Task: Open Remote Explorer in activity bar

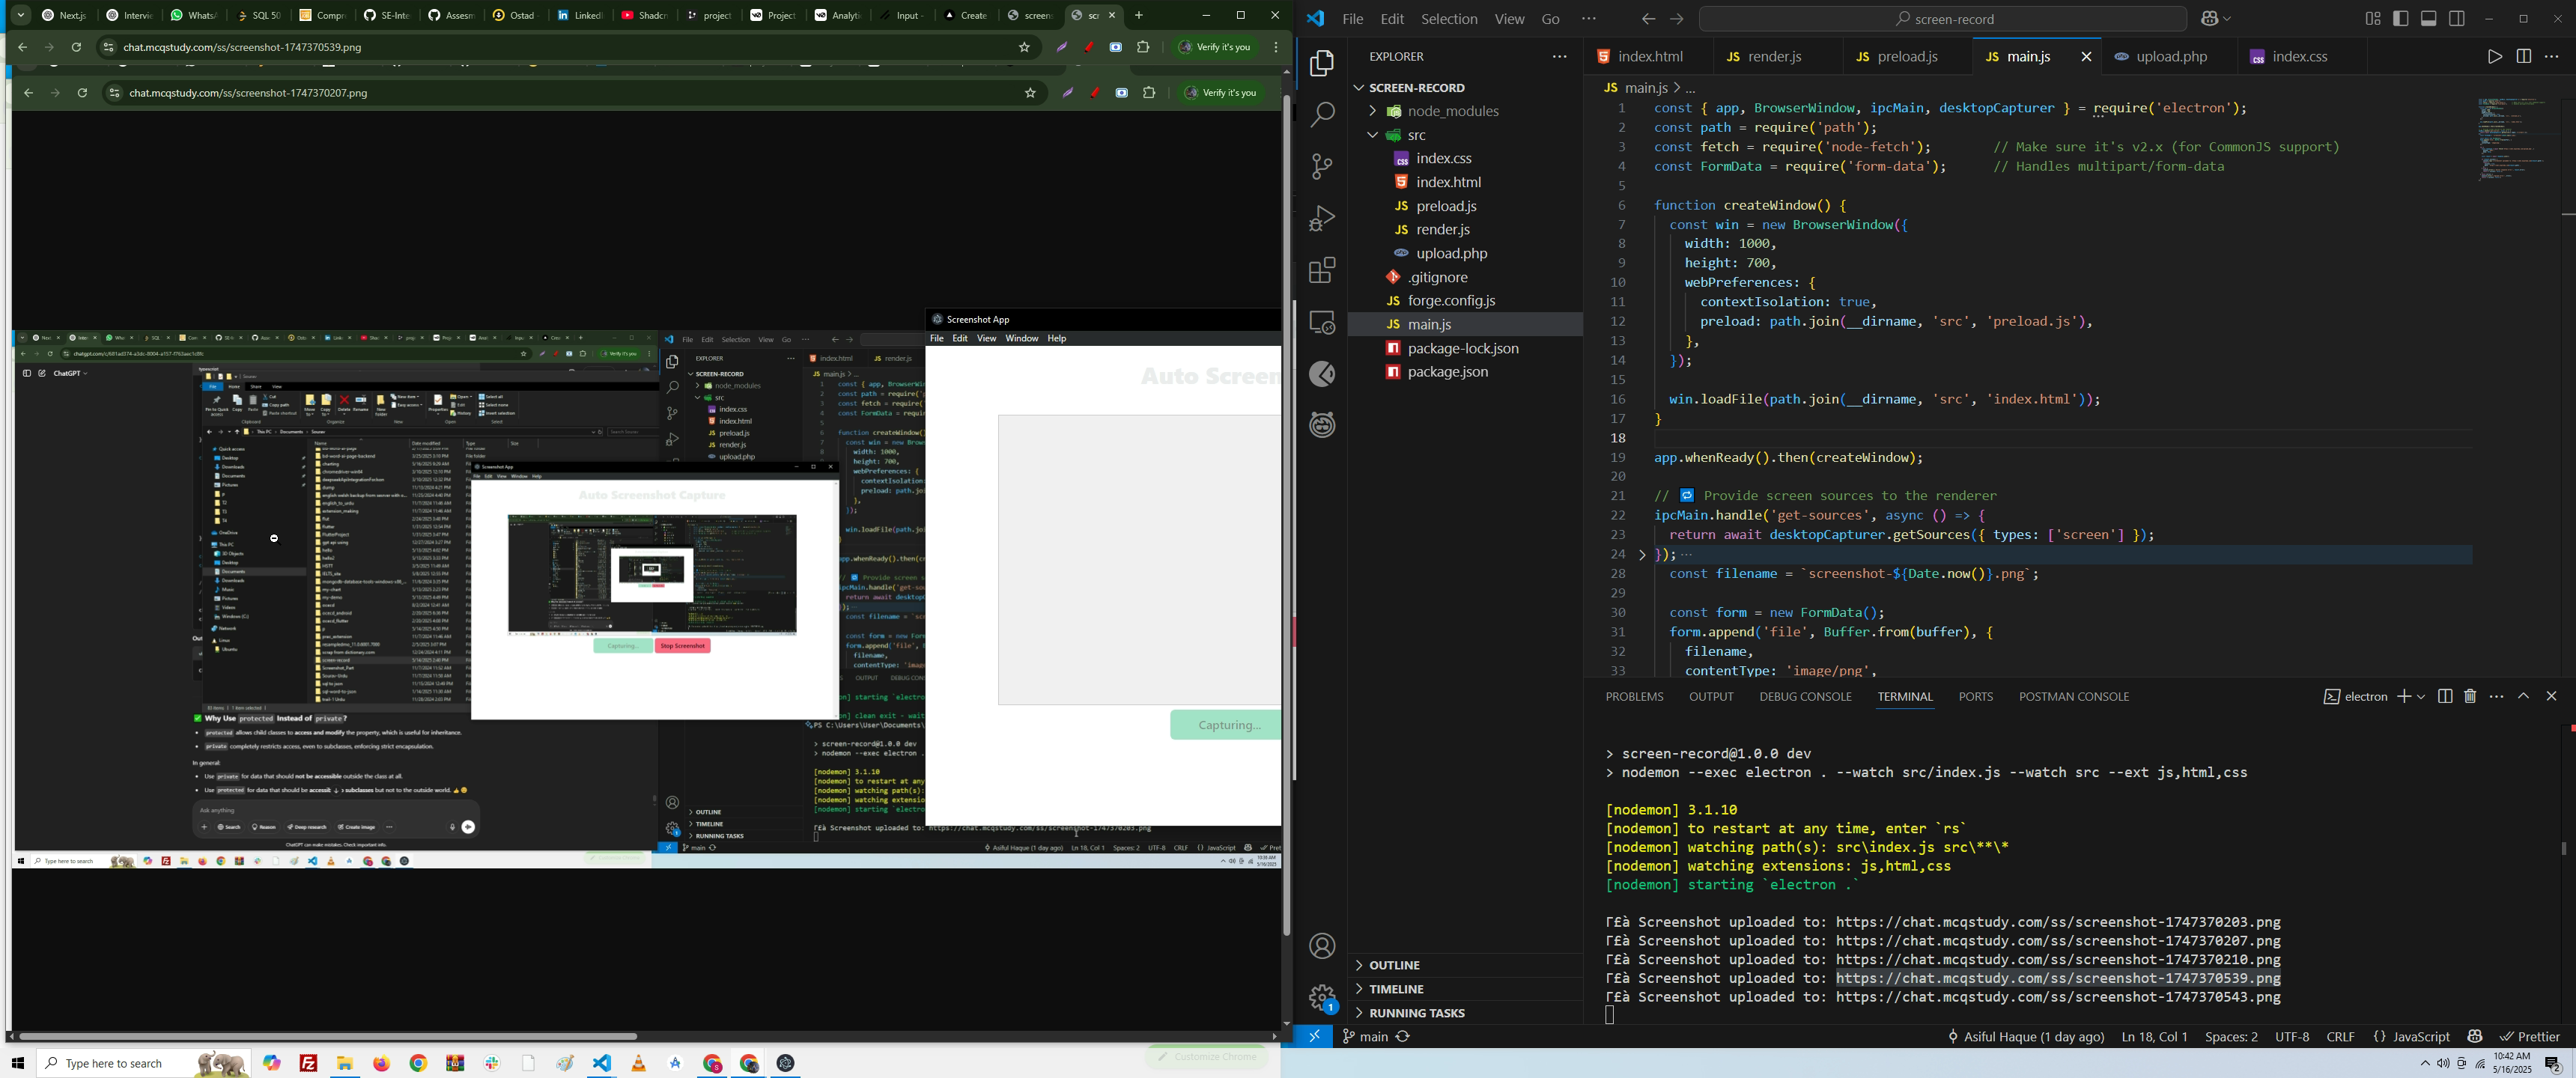Action: [1322, 322]
